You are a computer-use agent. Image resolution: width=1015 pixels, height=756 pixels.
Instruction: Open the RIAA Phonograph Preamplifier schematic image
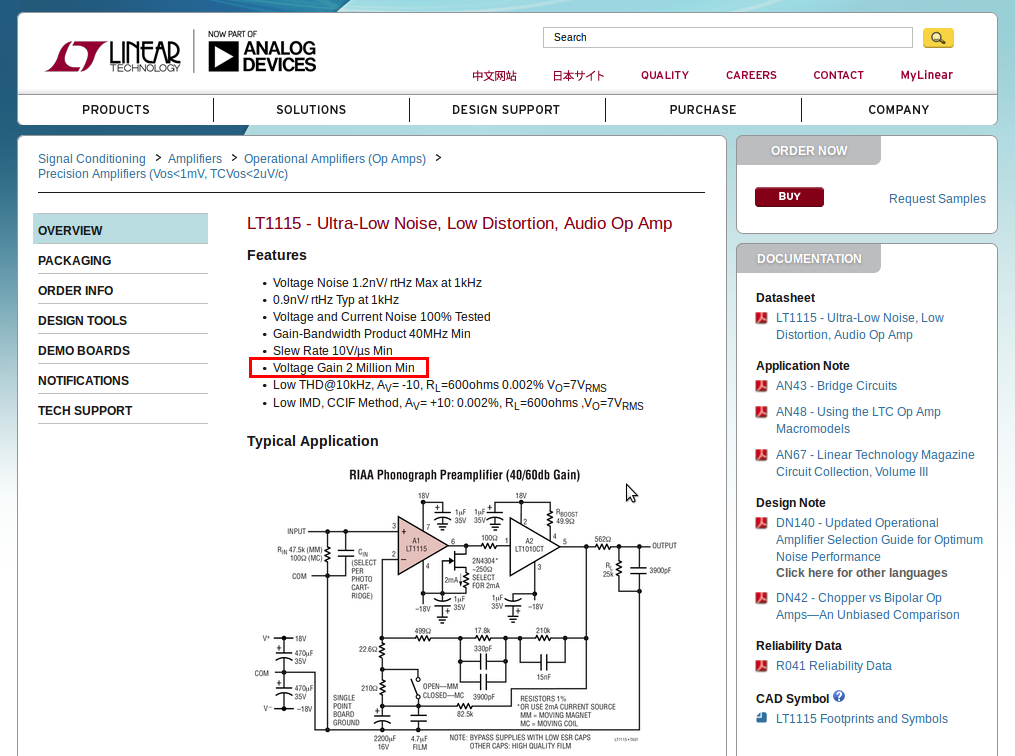click(465, 609)
